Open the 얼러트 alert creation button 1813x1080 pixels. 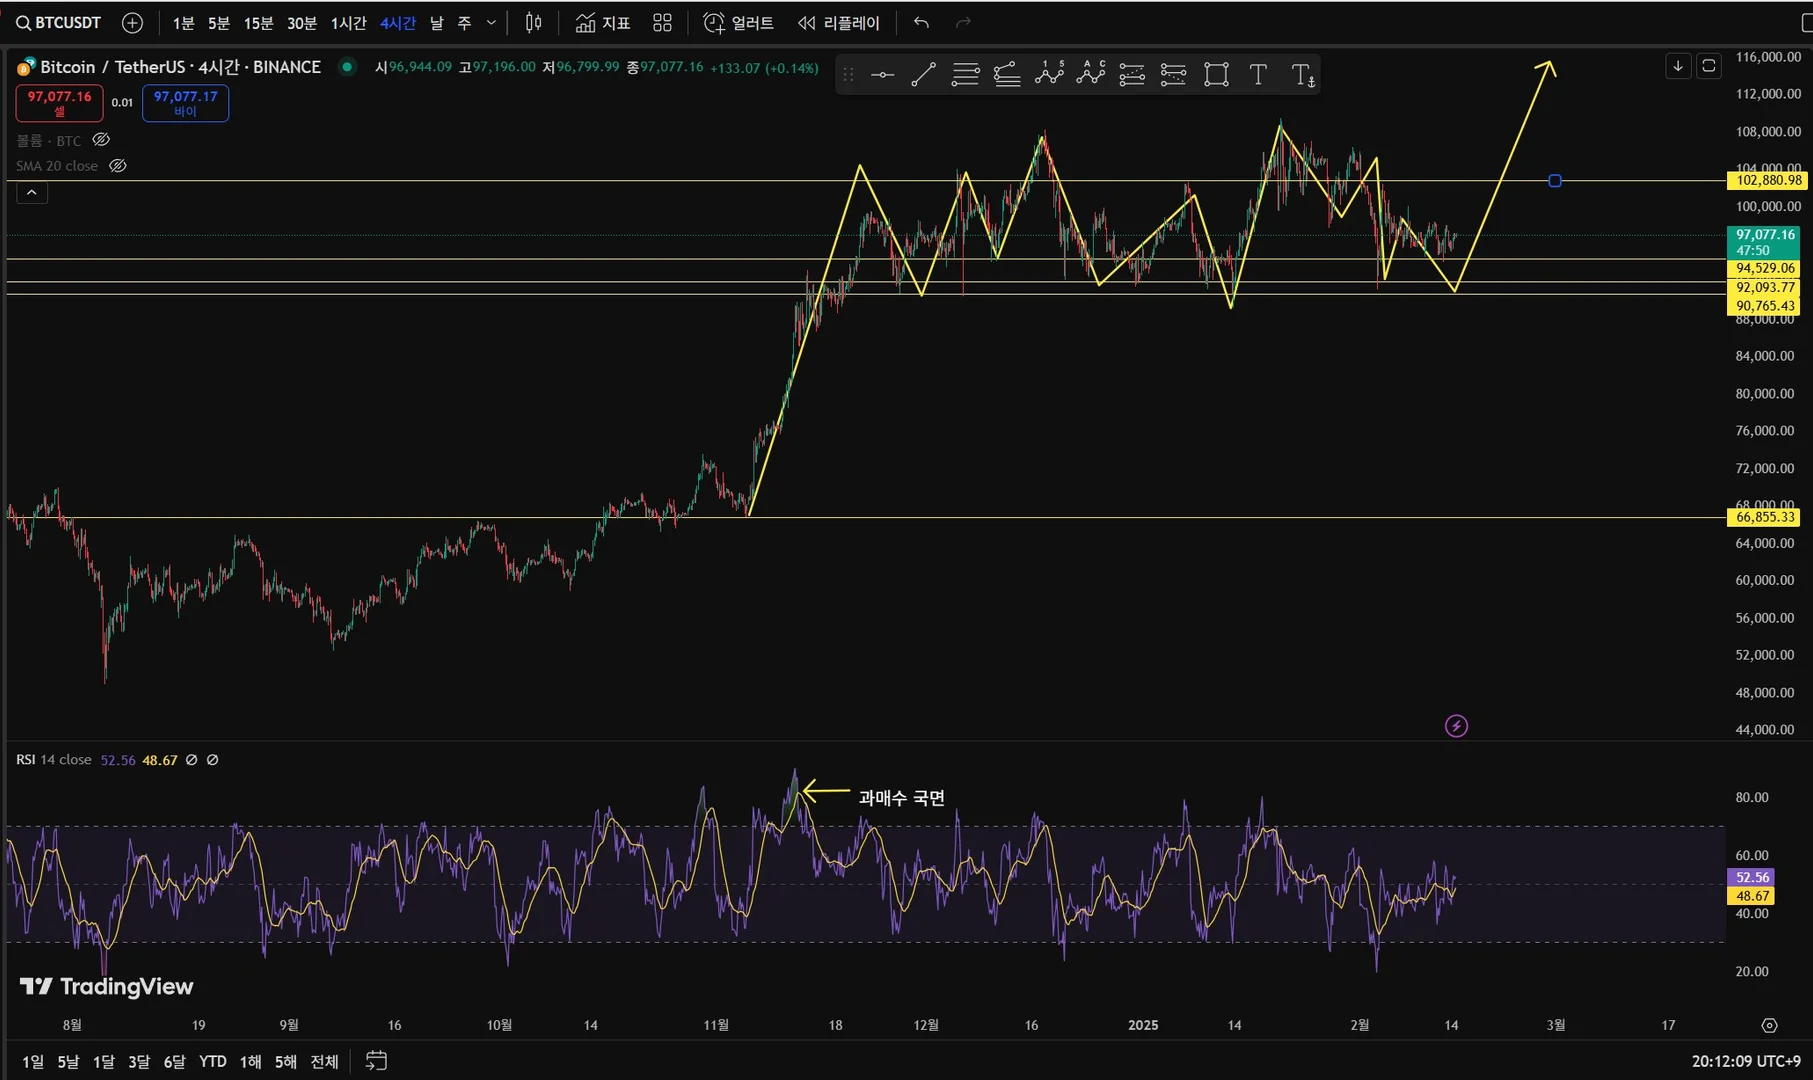coord(739,23)
